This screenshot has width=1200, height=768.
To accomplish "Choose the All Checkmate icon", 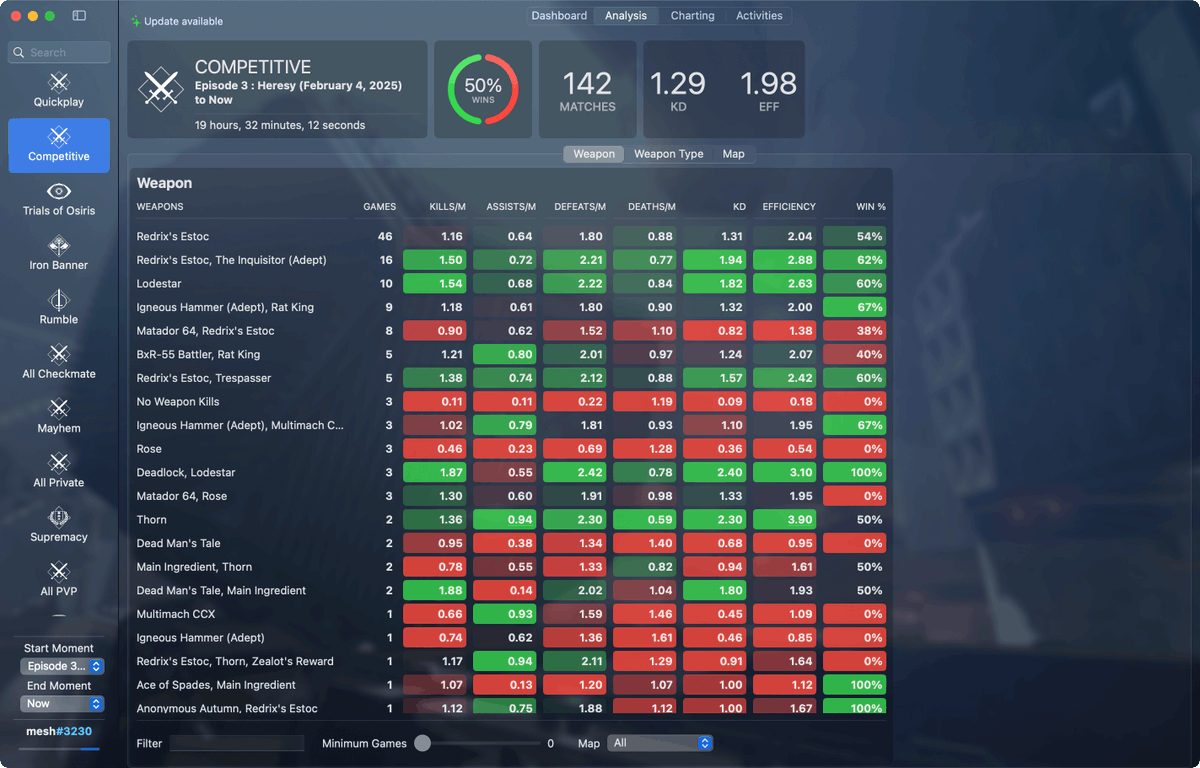I will click(x=59, y=354).
